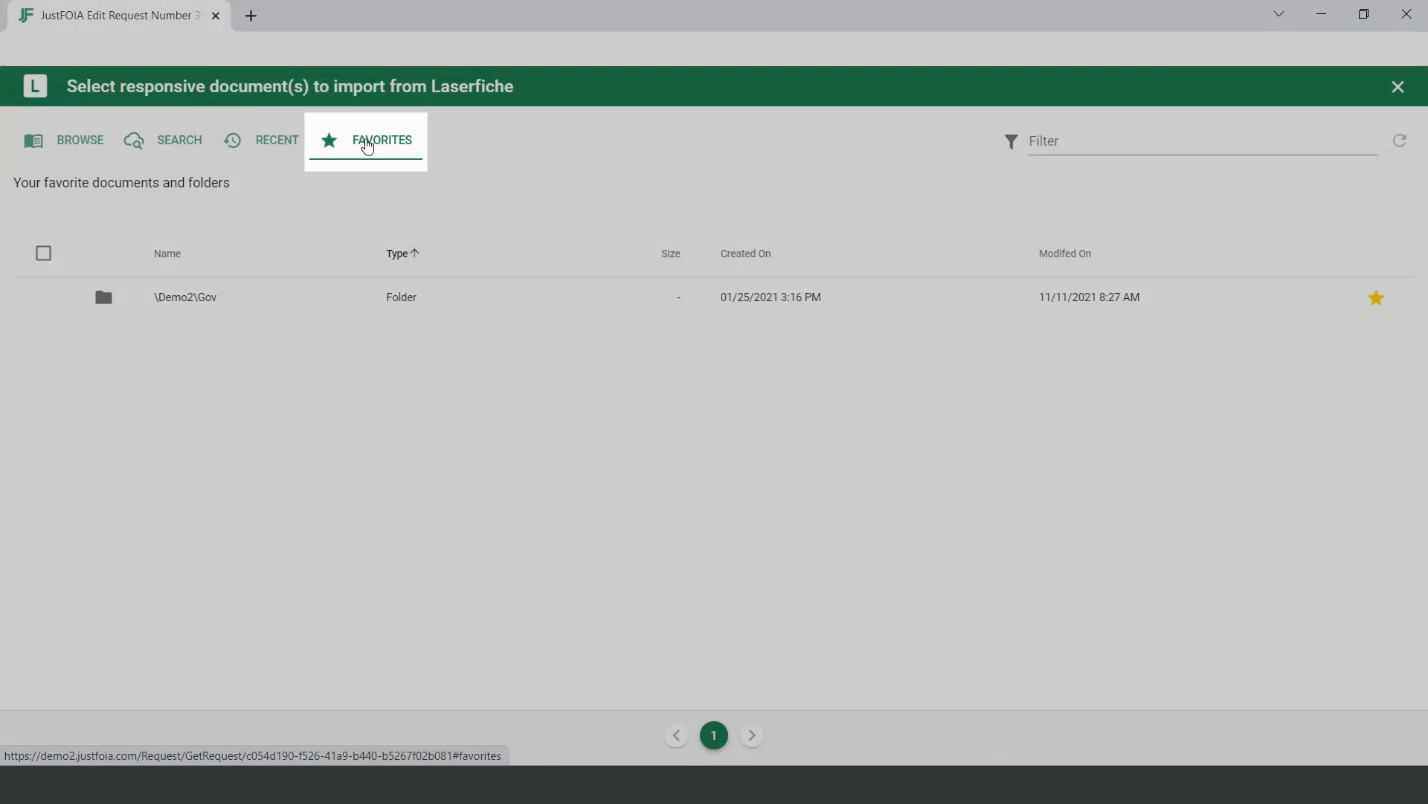Click the folder icon of \Demo2\Gov

tap(103, 297)
